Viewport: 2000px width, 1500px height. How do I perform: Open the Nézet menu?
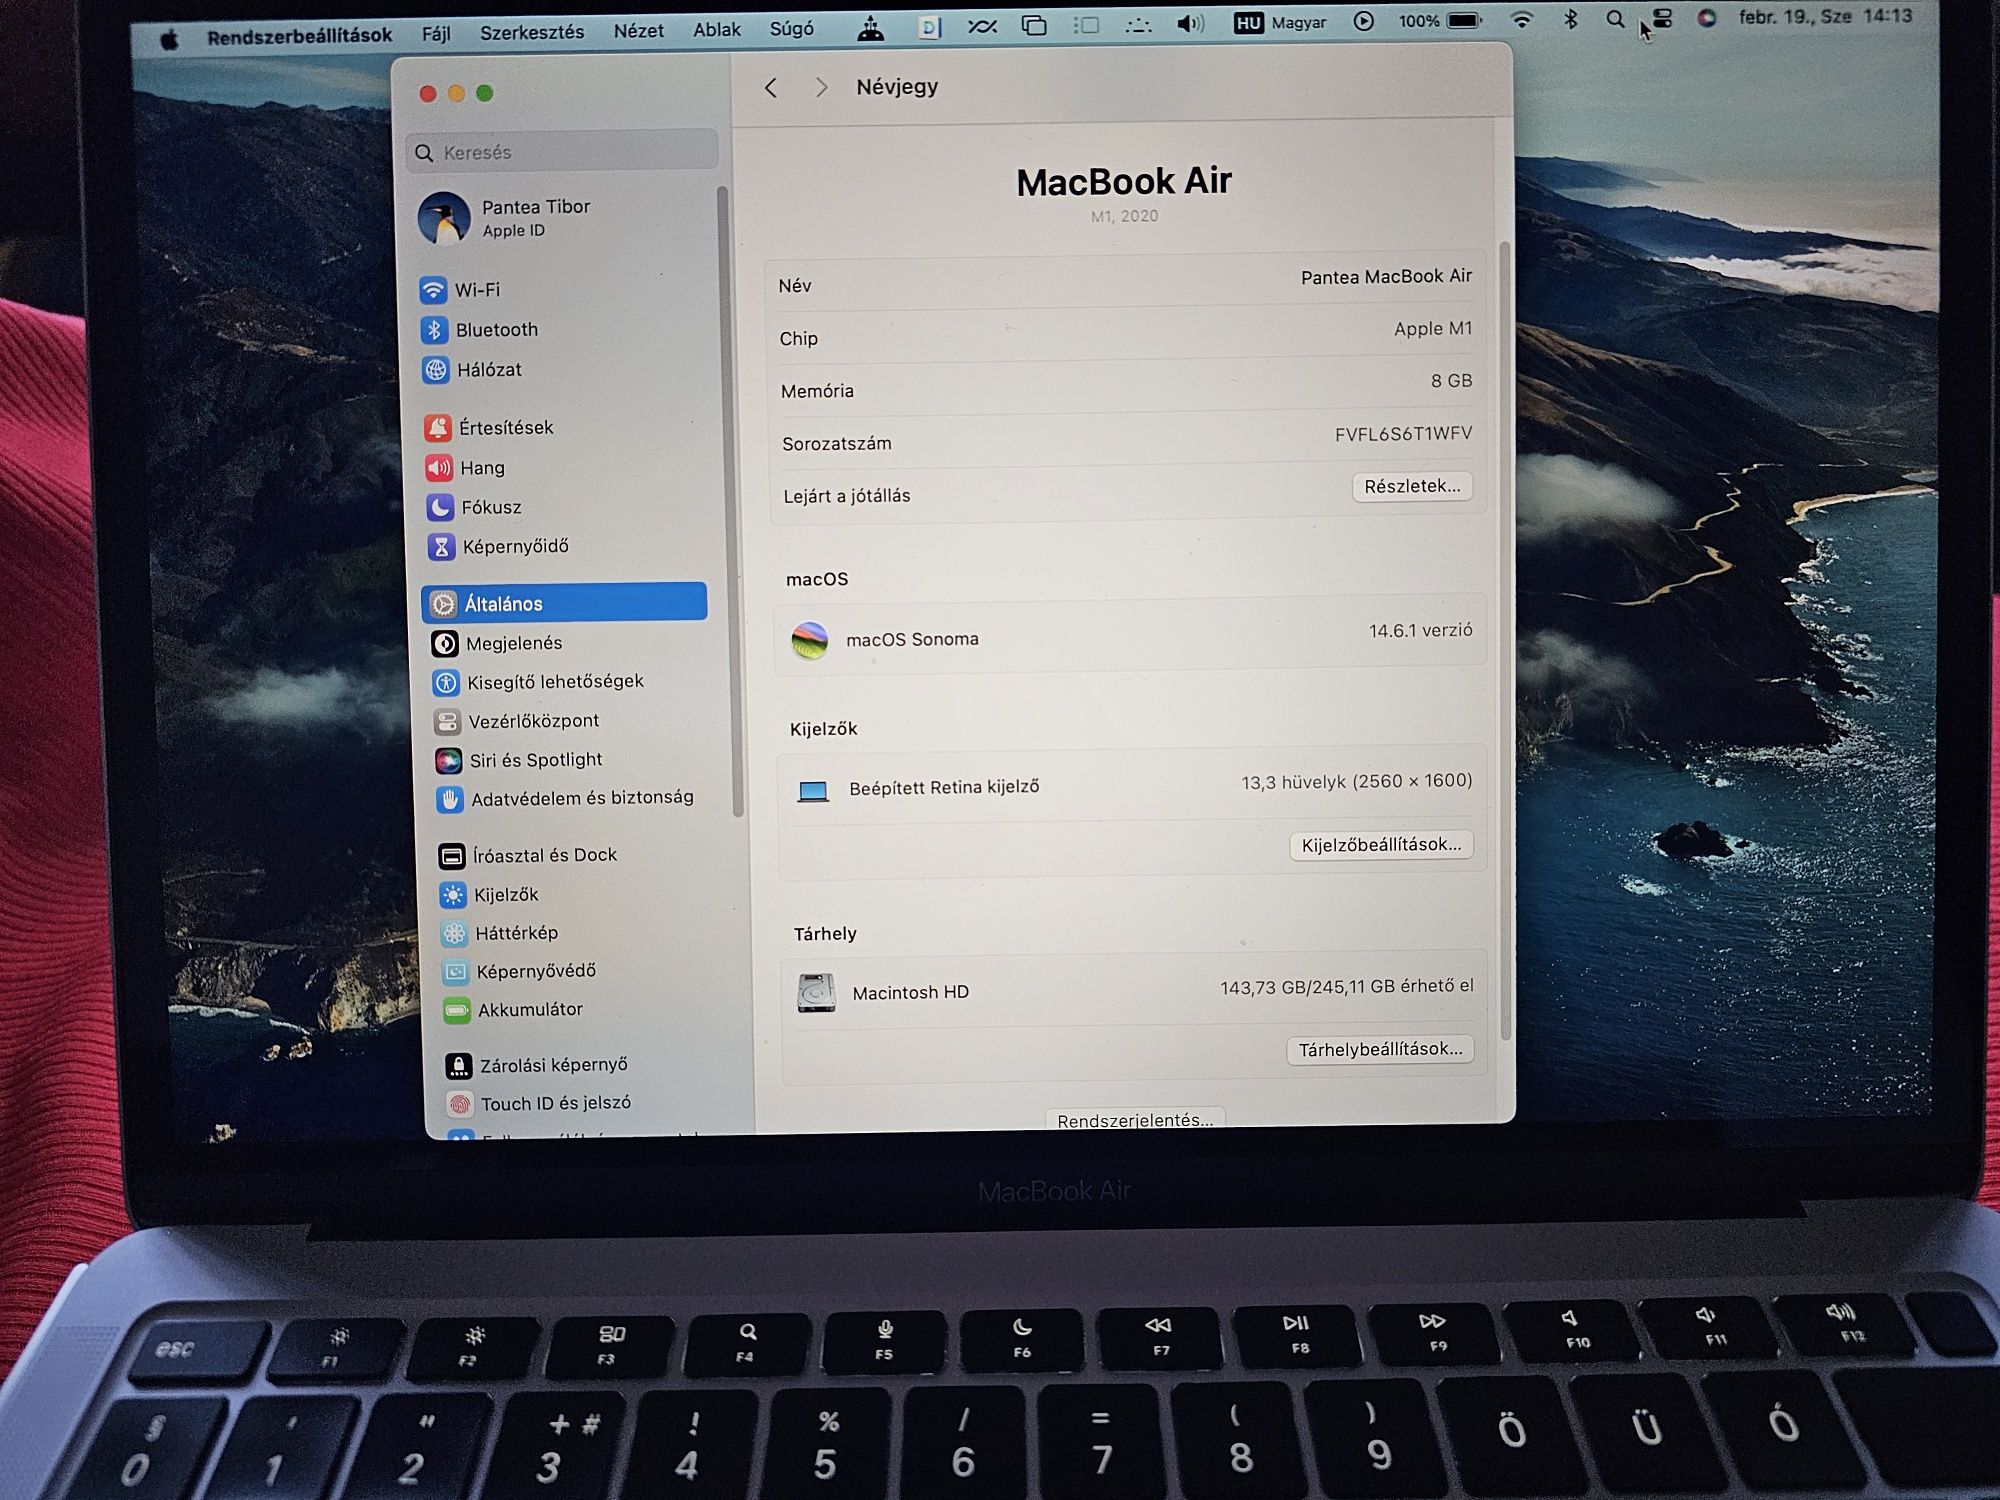coord(639,31)
